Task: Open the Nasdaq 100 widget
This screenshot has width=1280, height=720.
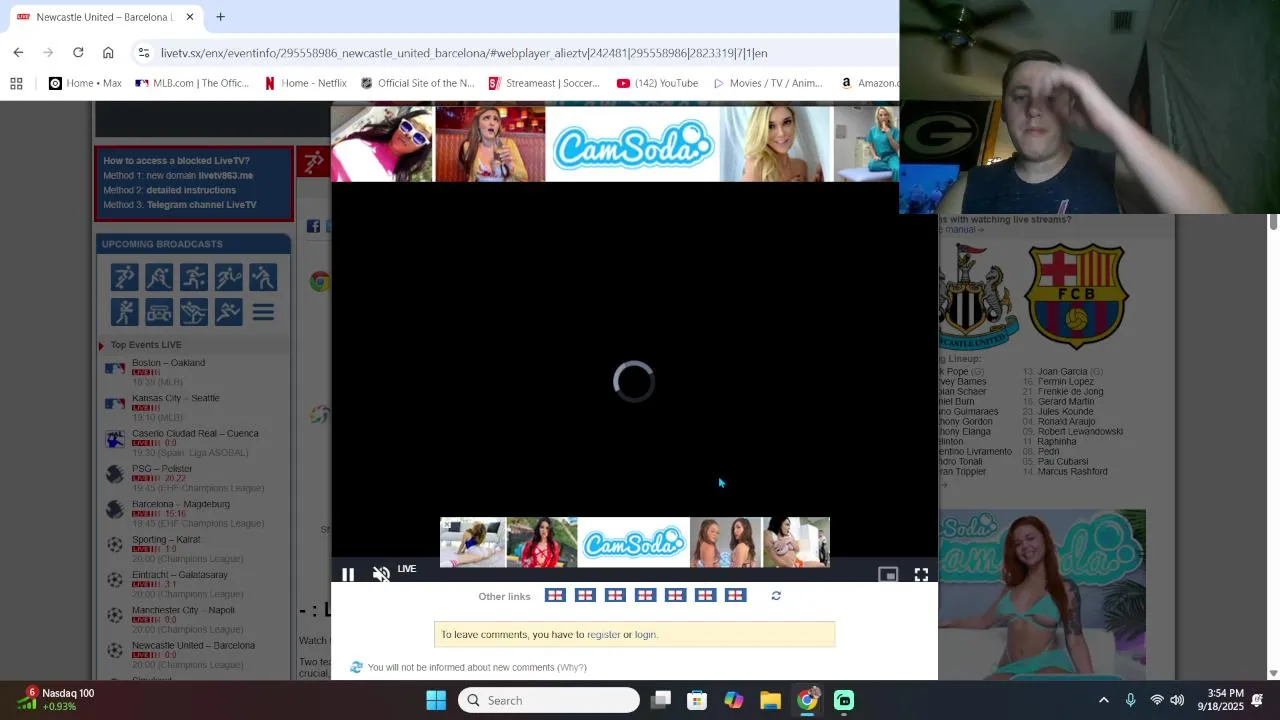Action: 55,700
